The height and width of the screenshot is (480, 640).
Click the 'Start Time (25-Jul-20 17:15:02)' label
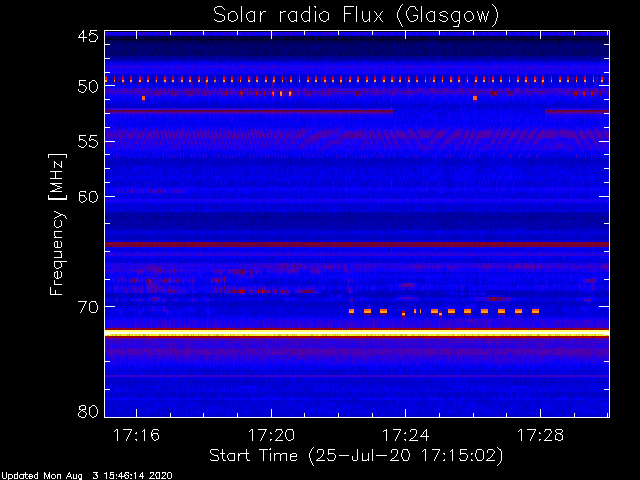click(x=356, y=456)
